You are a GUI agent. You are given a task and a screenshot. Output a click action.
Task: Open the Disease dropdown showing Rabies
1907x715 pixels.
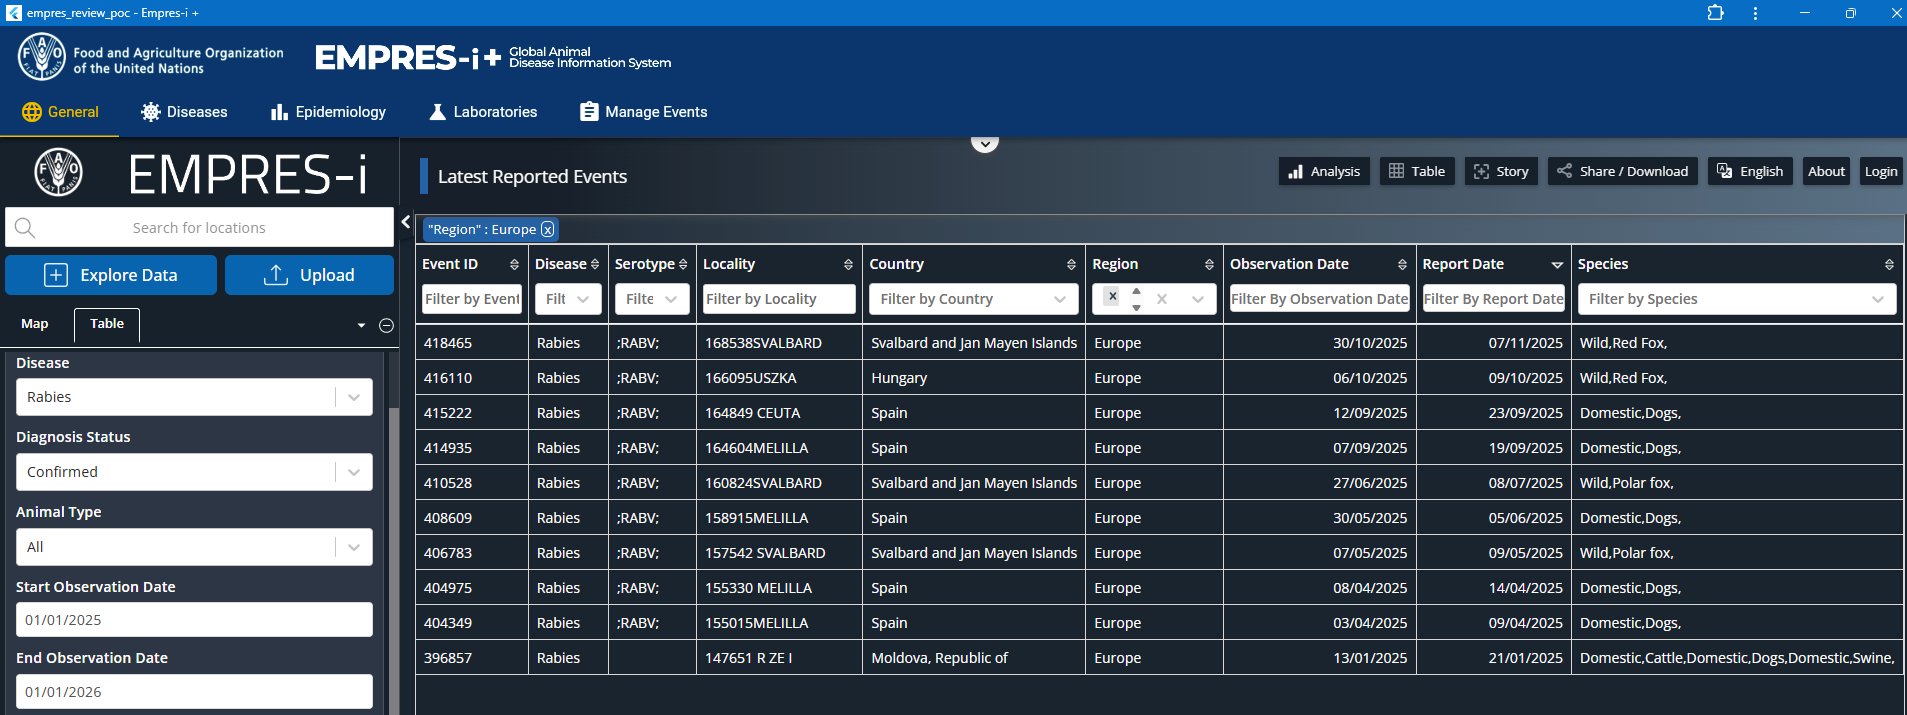tap(194, 397)
